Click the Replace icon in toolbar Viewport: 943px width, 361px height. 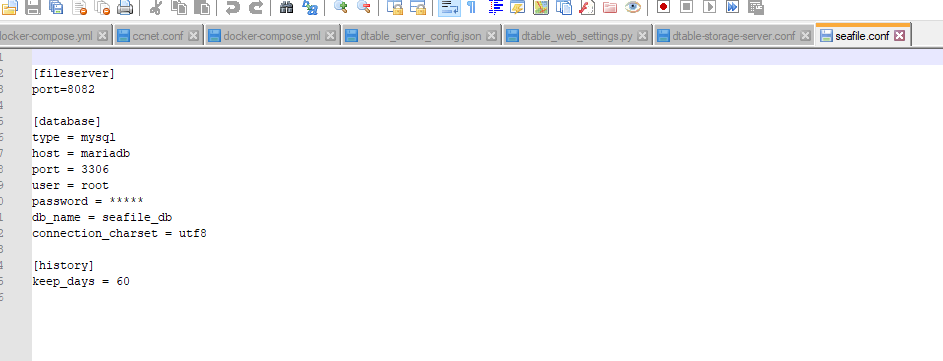[310, 7]
